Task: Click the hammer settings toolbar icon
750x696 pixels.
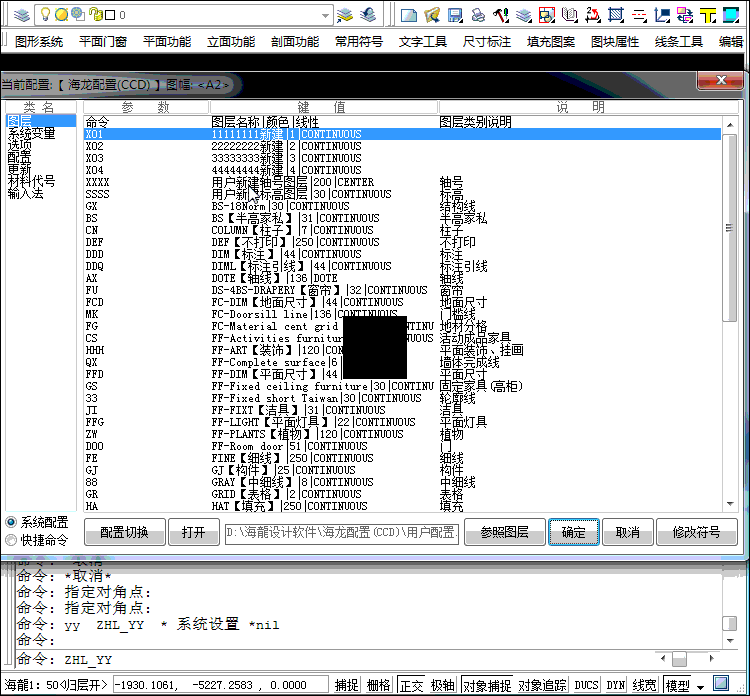Action: click(501, 15)
